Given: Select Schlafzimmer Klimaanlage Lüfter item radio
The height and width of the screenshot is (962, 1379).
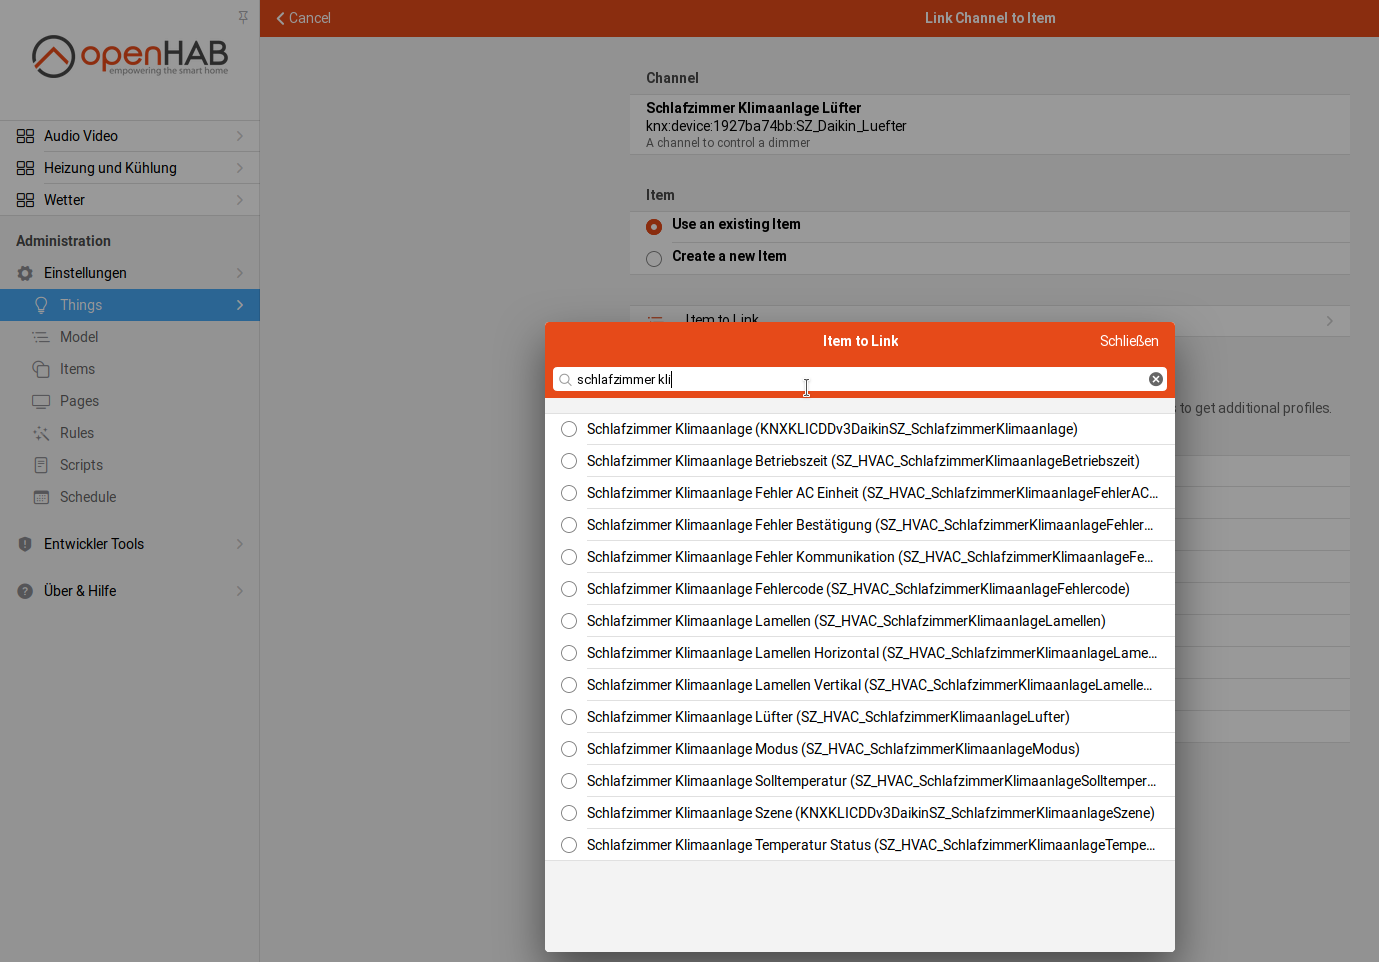Looking at the screenshot, I should click(569, 717).
